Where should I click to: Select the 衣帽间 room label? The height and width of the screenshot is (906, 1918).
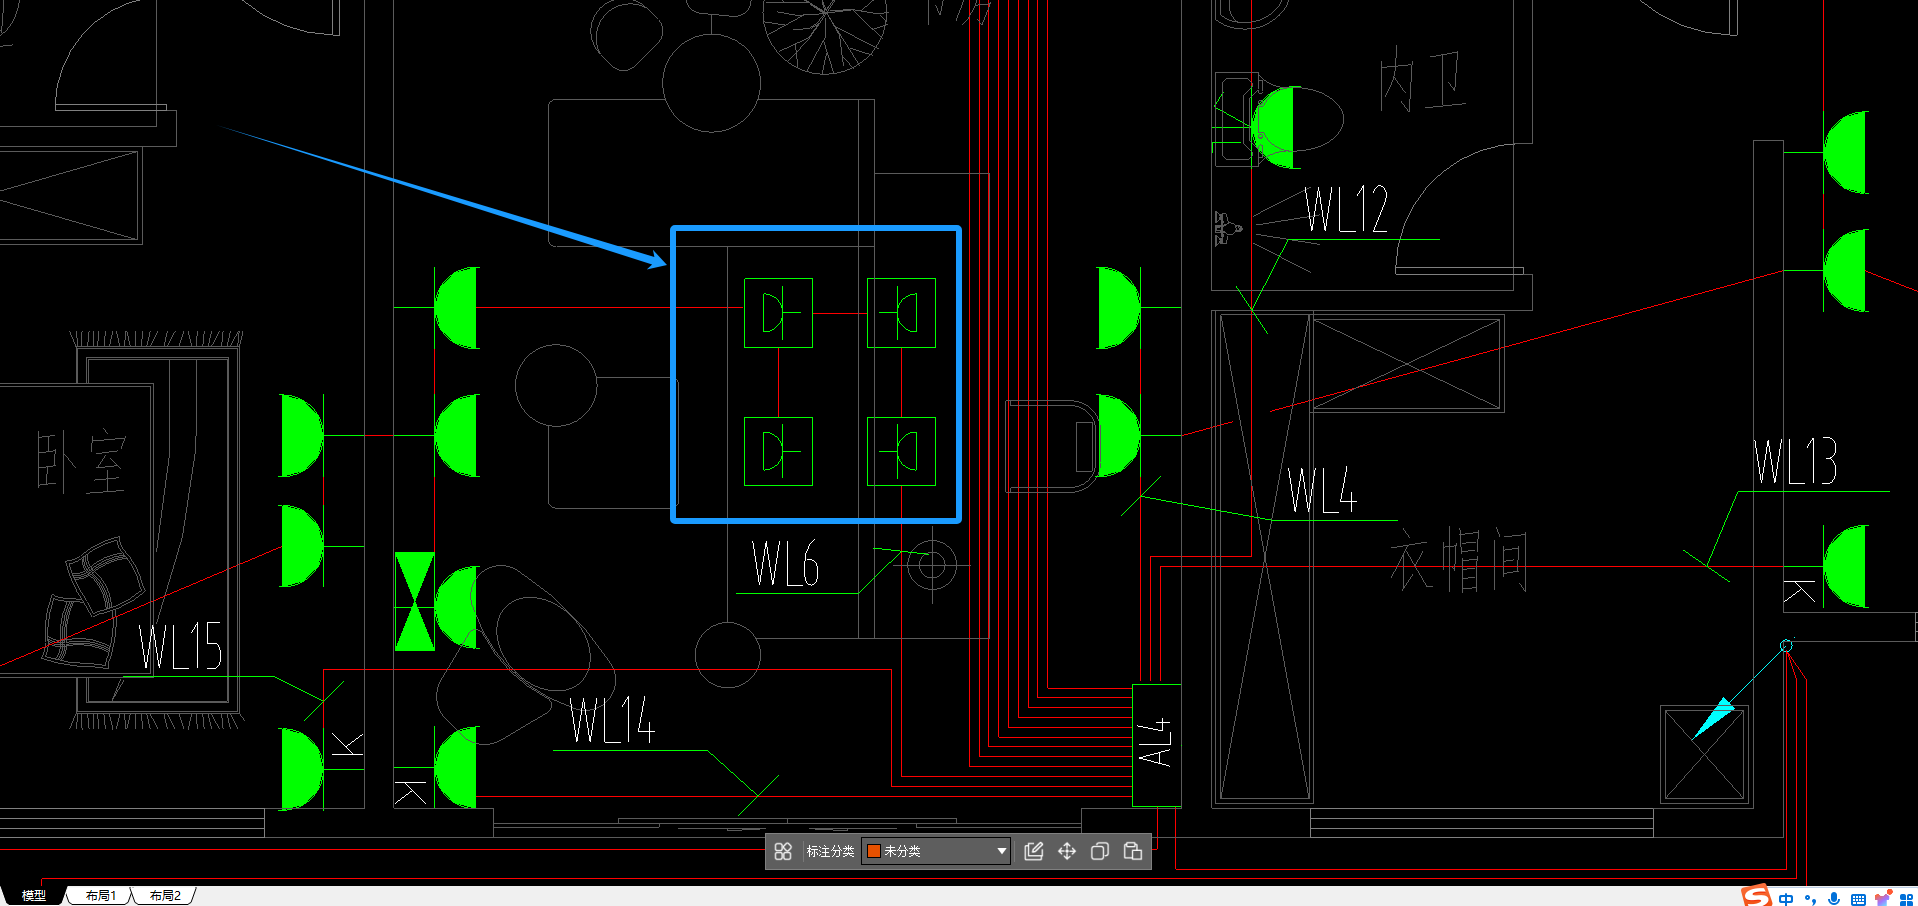(x=1458, y=560)
